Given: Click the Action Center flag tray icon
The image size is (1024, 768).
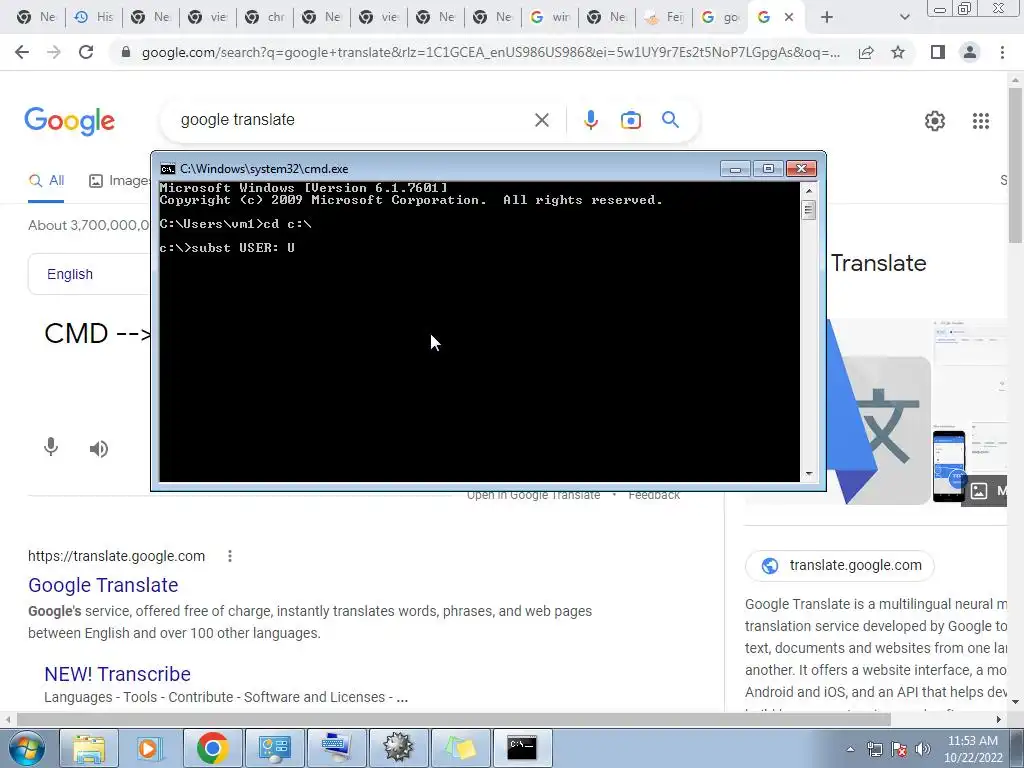Looking at the screenshot, I should coord(899,749).
